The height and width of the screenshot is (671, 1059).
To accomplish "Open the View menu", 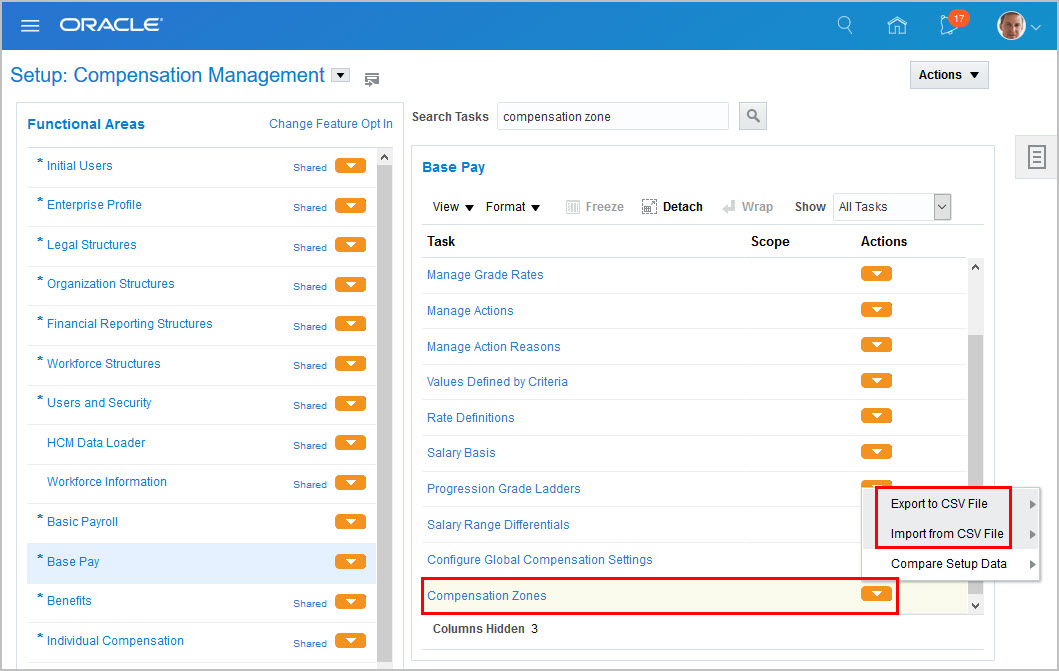I will click(453, 207).
